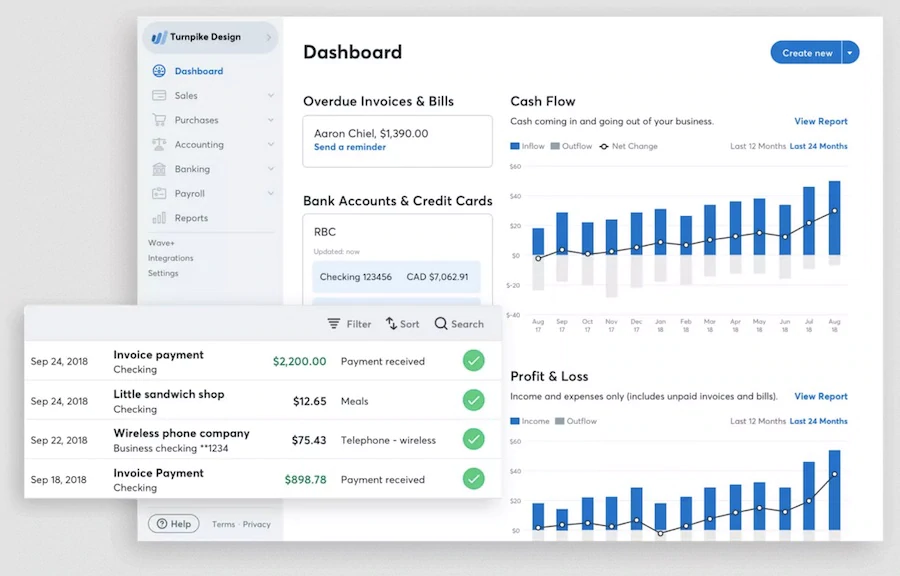Open the Dashboard menu item

199,71
